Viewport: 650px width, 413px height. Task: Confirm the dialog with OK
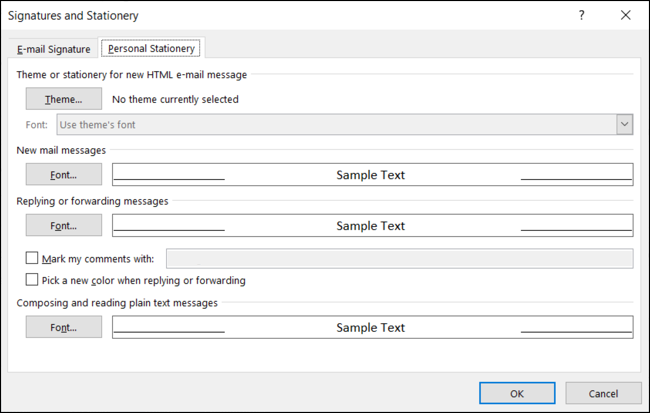point(517,393)
